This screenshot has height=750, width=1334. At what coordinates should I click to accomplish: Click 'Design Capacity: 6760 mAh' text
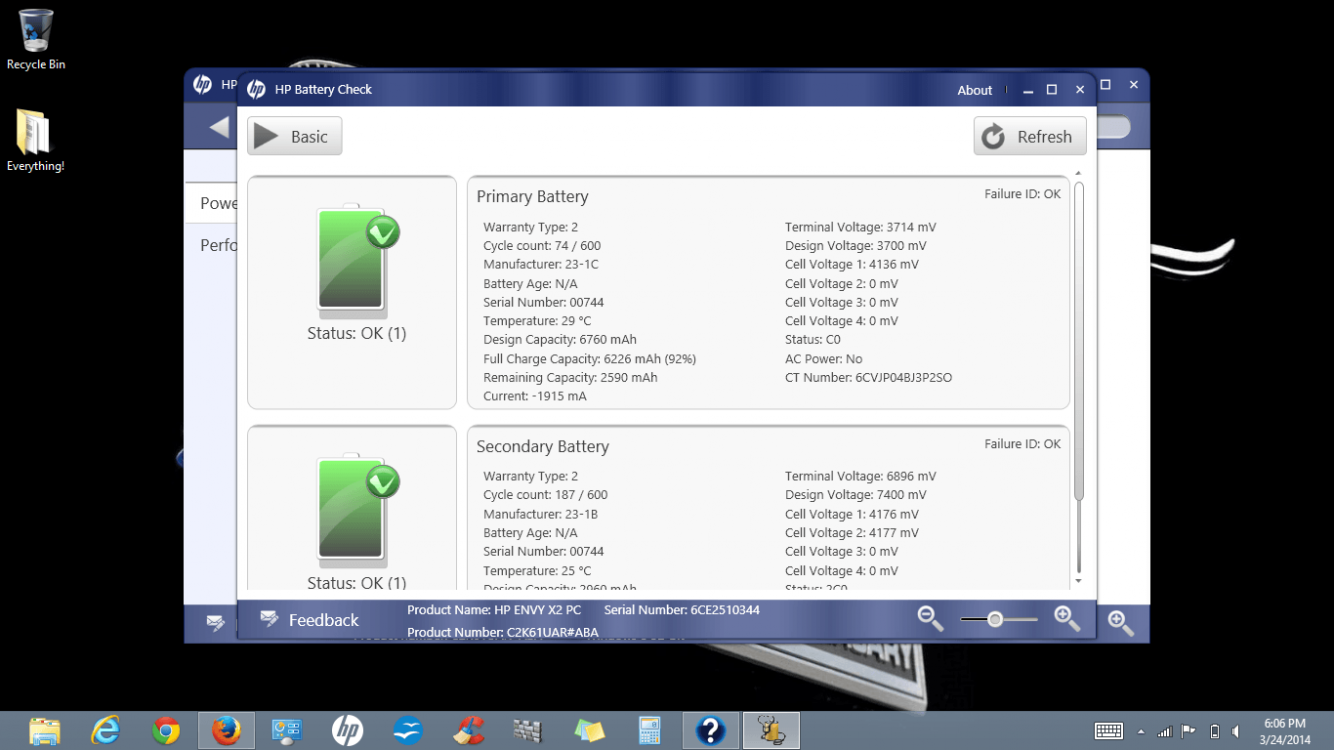click(560, 340)
